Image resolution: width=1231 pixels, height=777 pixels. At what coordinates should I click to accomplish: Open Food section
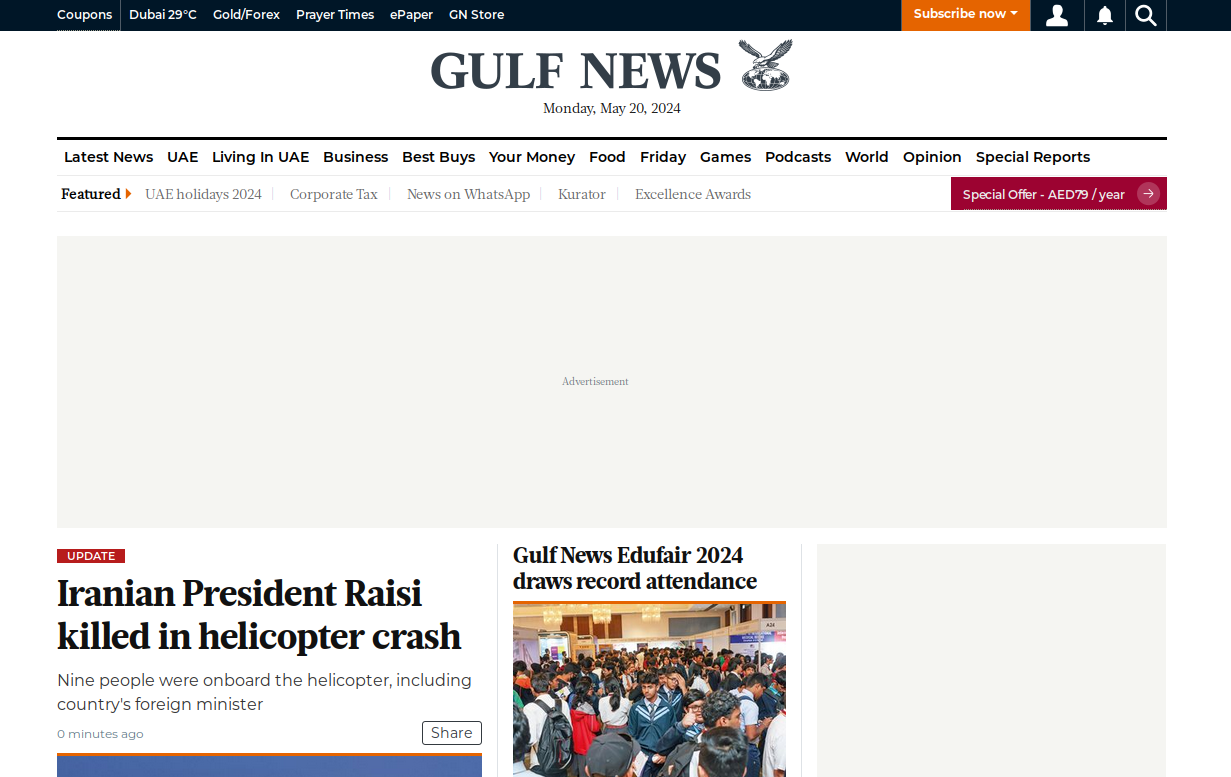click(x=607, y=157)
